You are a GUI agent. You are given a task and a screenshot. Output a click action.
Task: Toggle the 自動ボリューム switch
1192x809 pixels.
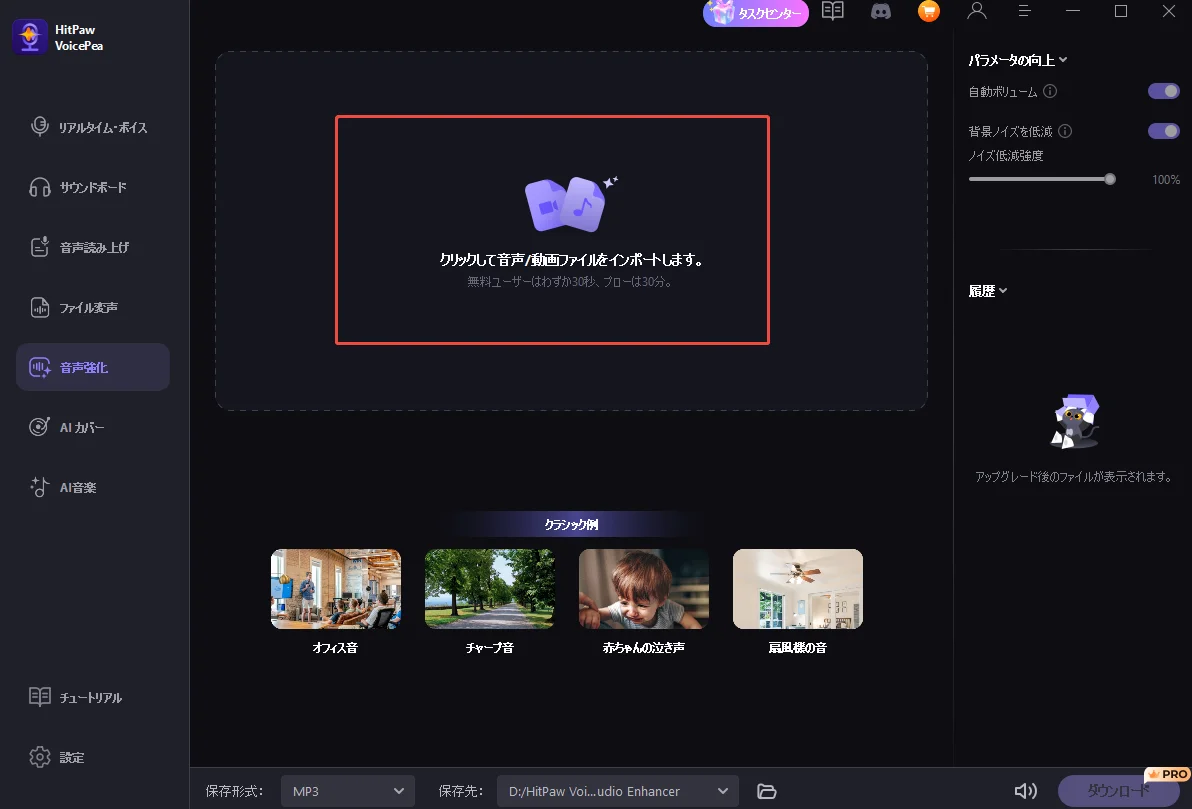1164,91
